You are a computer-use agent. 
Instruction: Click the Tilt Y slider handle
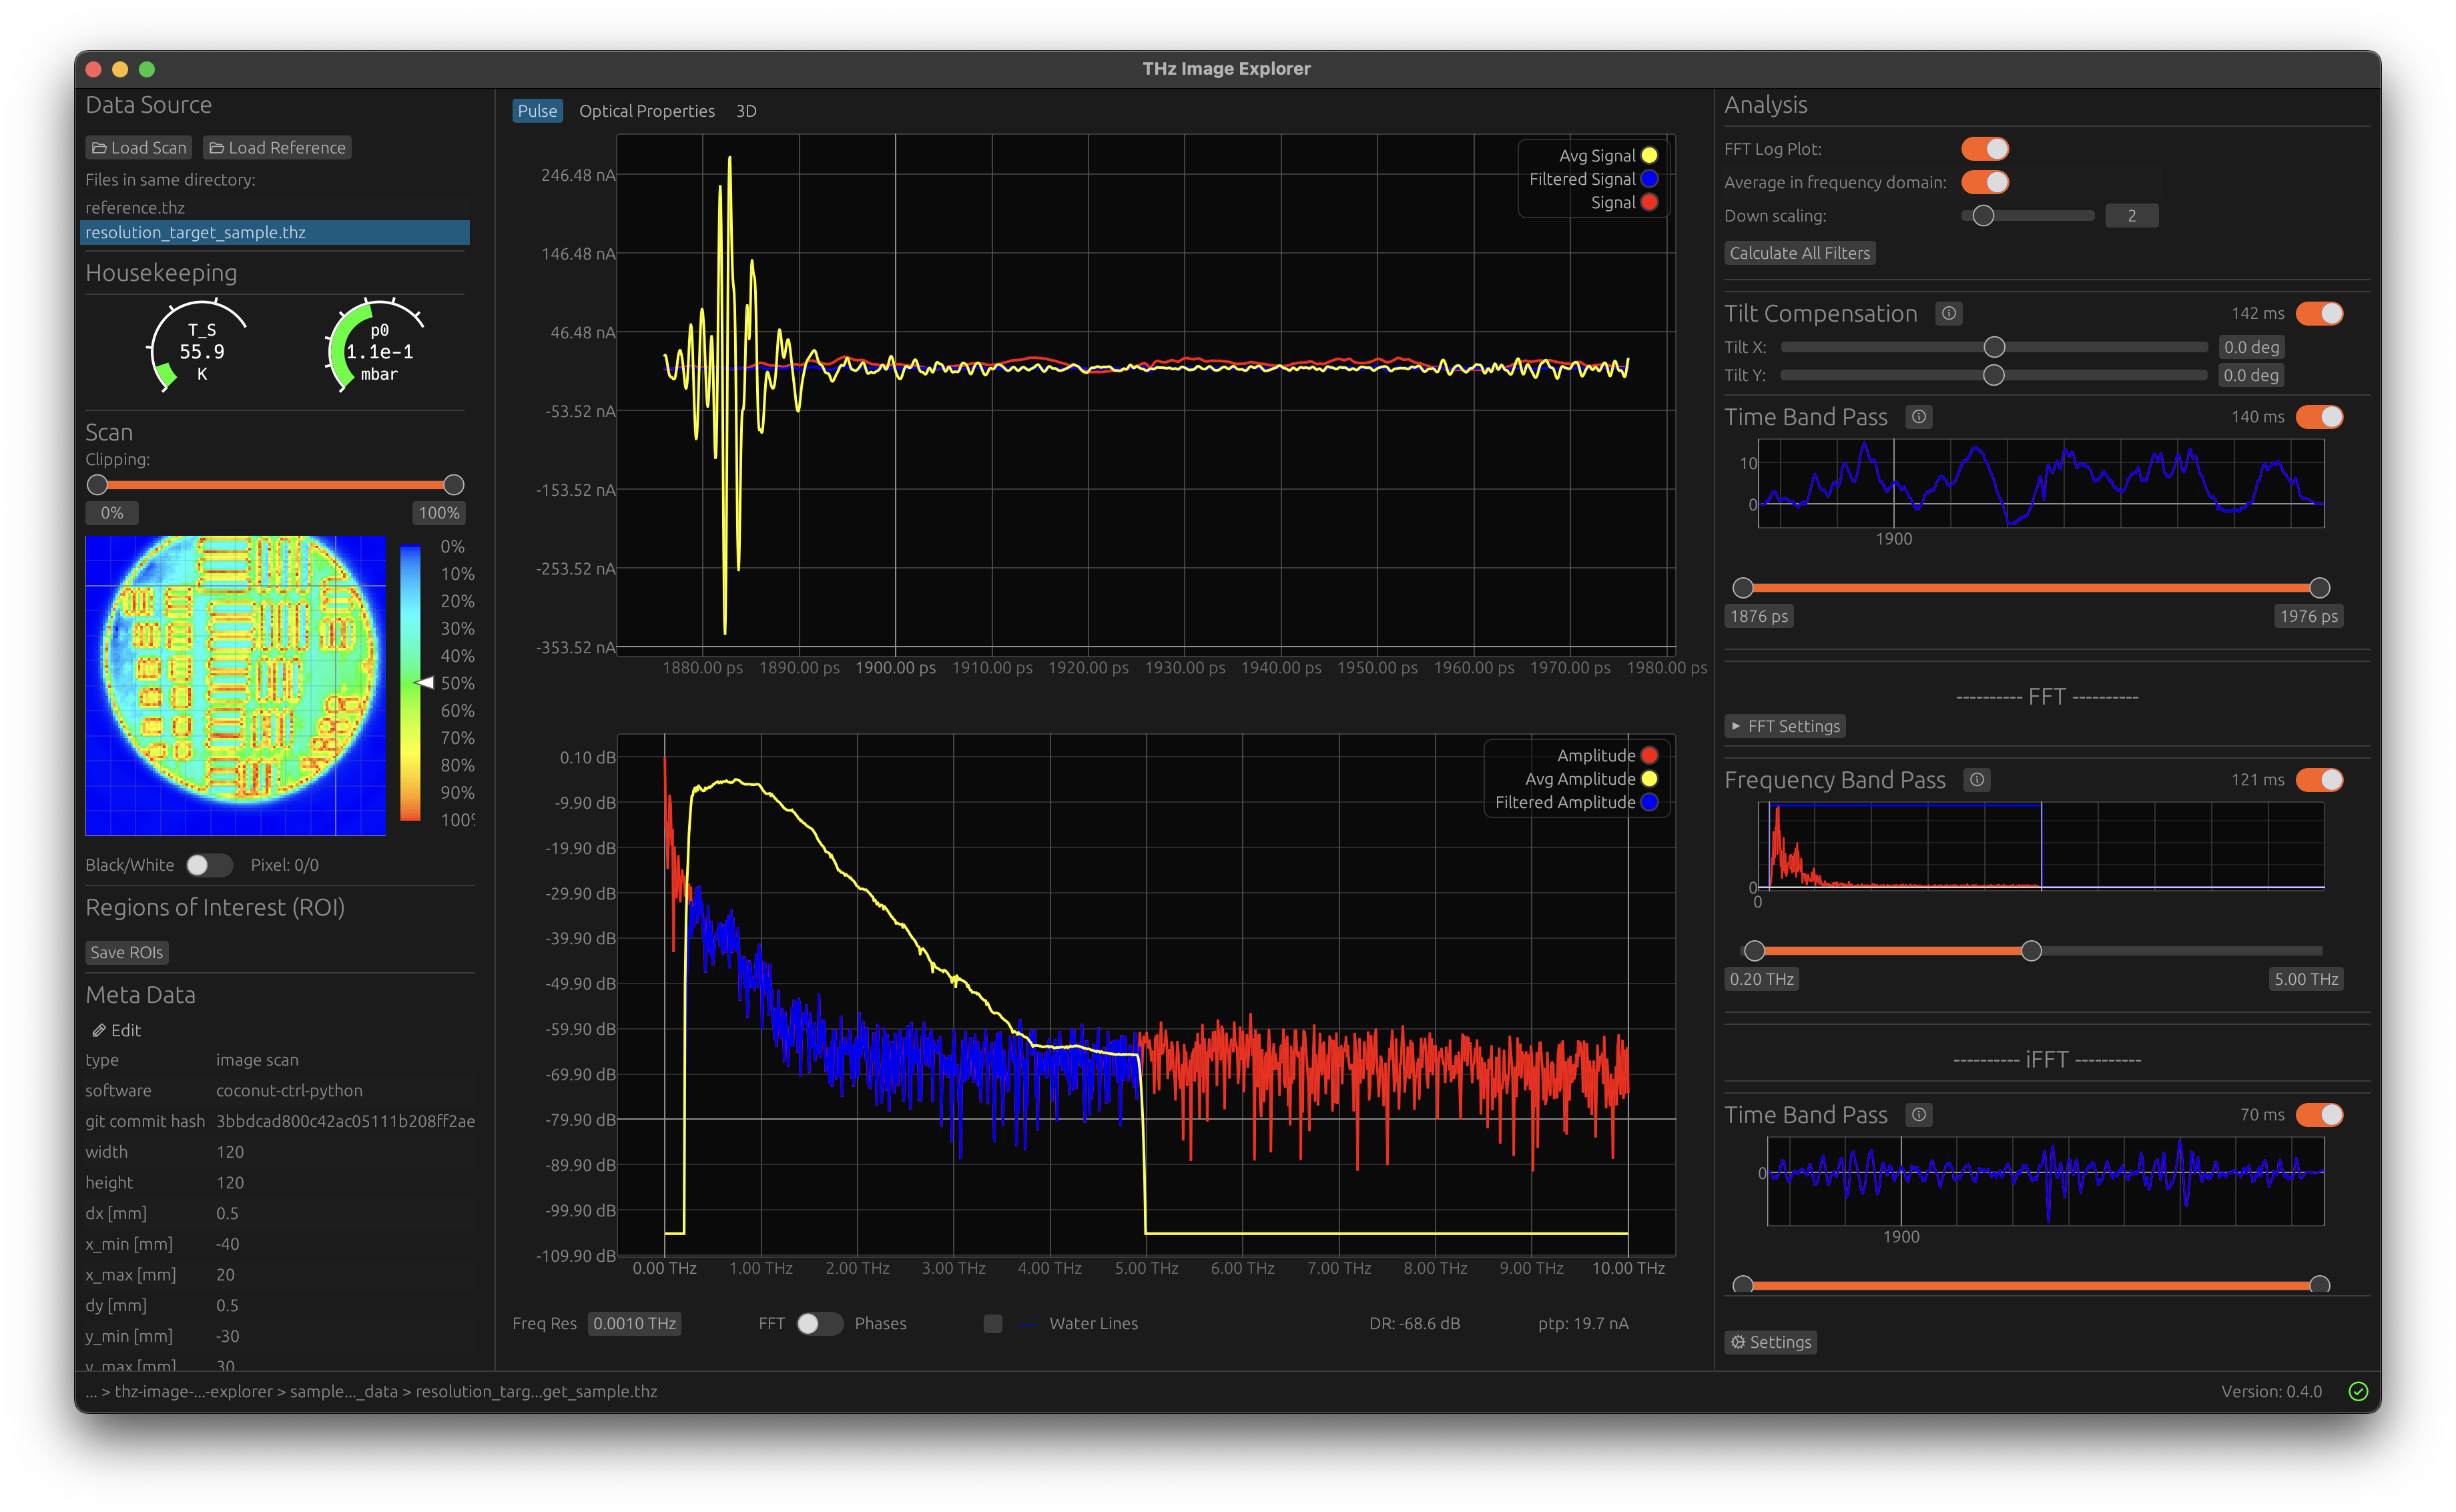tap(1993, 375)
